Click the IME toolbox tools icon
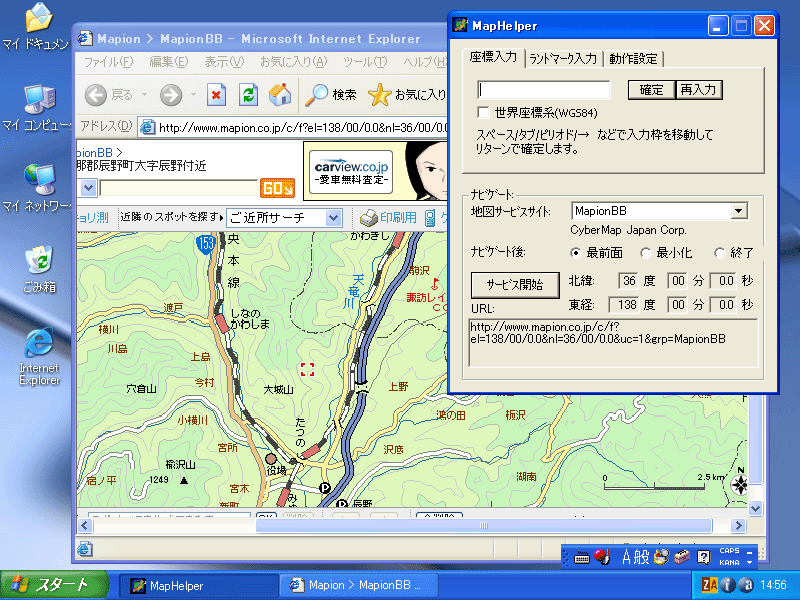 (682, 557)
